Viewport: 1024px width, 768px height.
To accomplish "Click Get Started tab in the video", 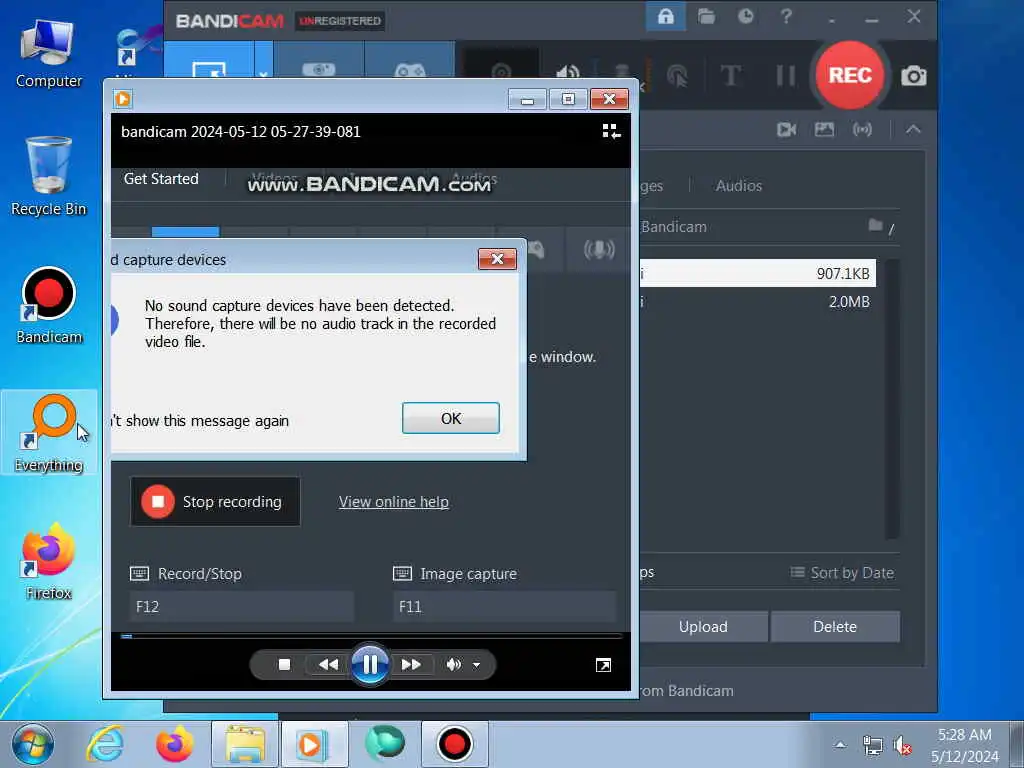I will 161,179.
